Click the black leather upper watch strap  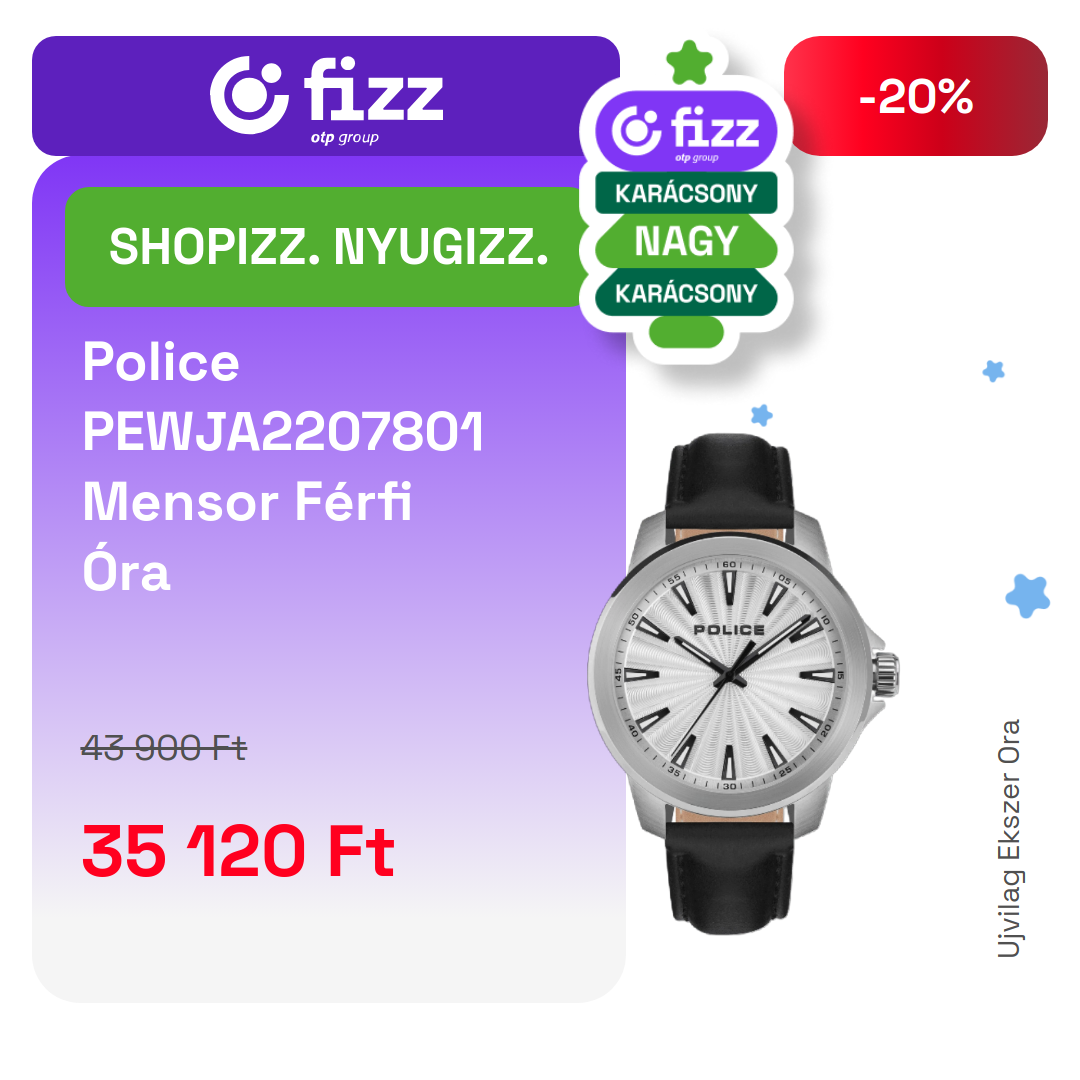(x=730, y=482)
